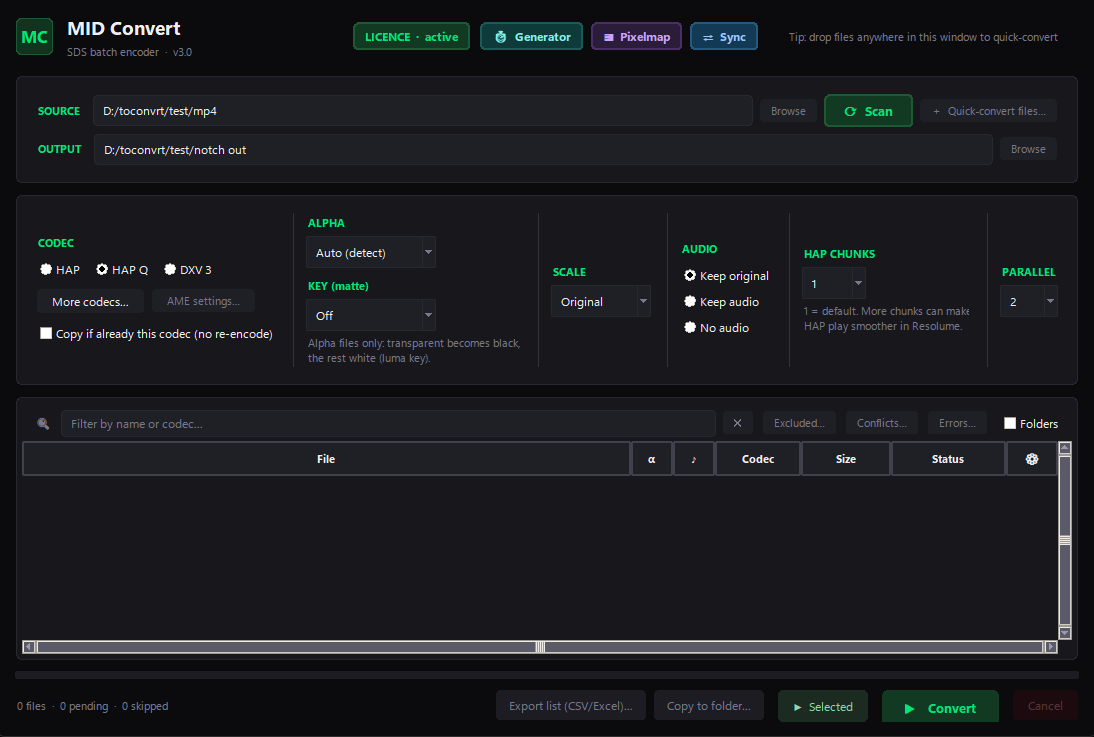The height and width of the screenshot is (737, 1094).
Task: Click the MC app logo icon
Action: [34, 37]
